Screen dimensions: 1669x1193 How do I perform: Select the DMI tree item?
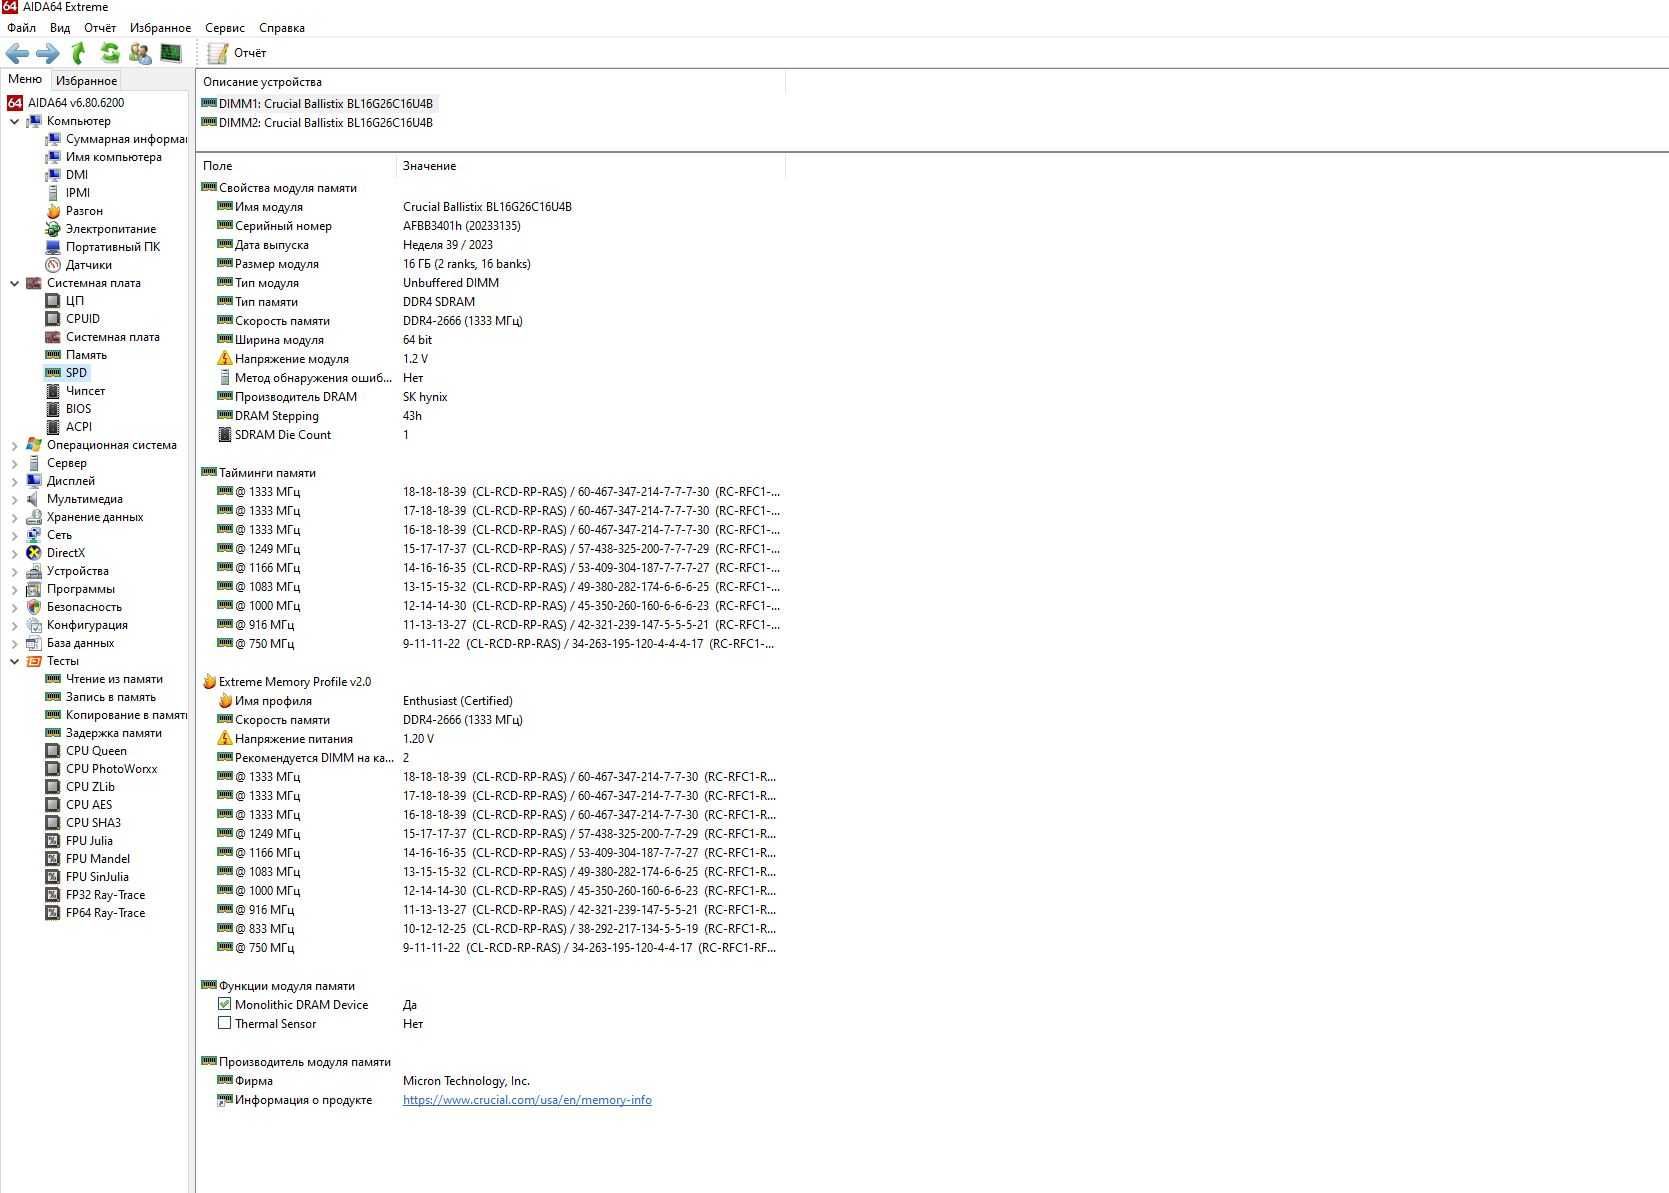coord(67,175)
